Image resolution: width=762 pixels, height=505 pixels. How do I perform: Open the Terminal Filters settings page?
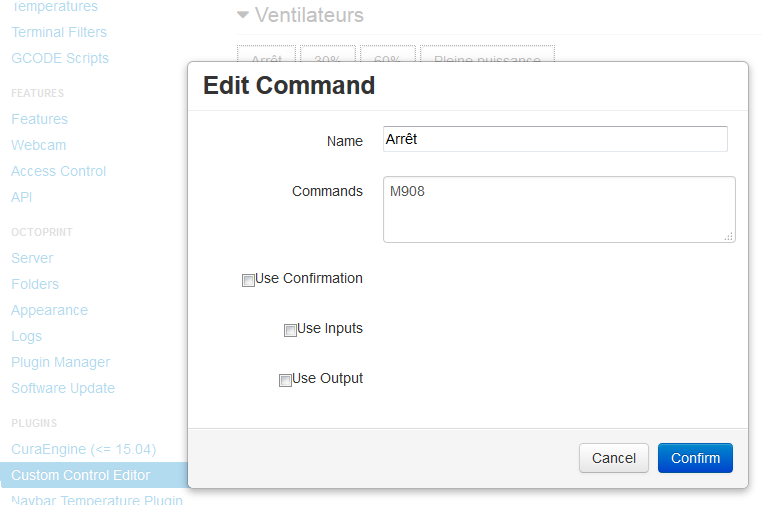[59, 32]
